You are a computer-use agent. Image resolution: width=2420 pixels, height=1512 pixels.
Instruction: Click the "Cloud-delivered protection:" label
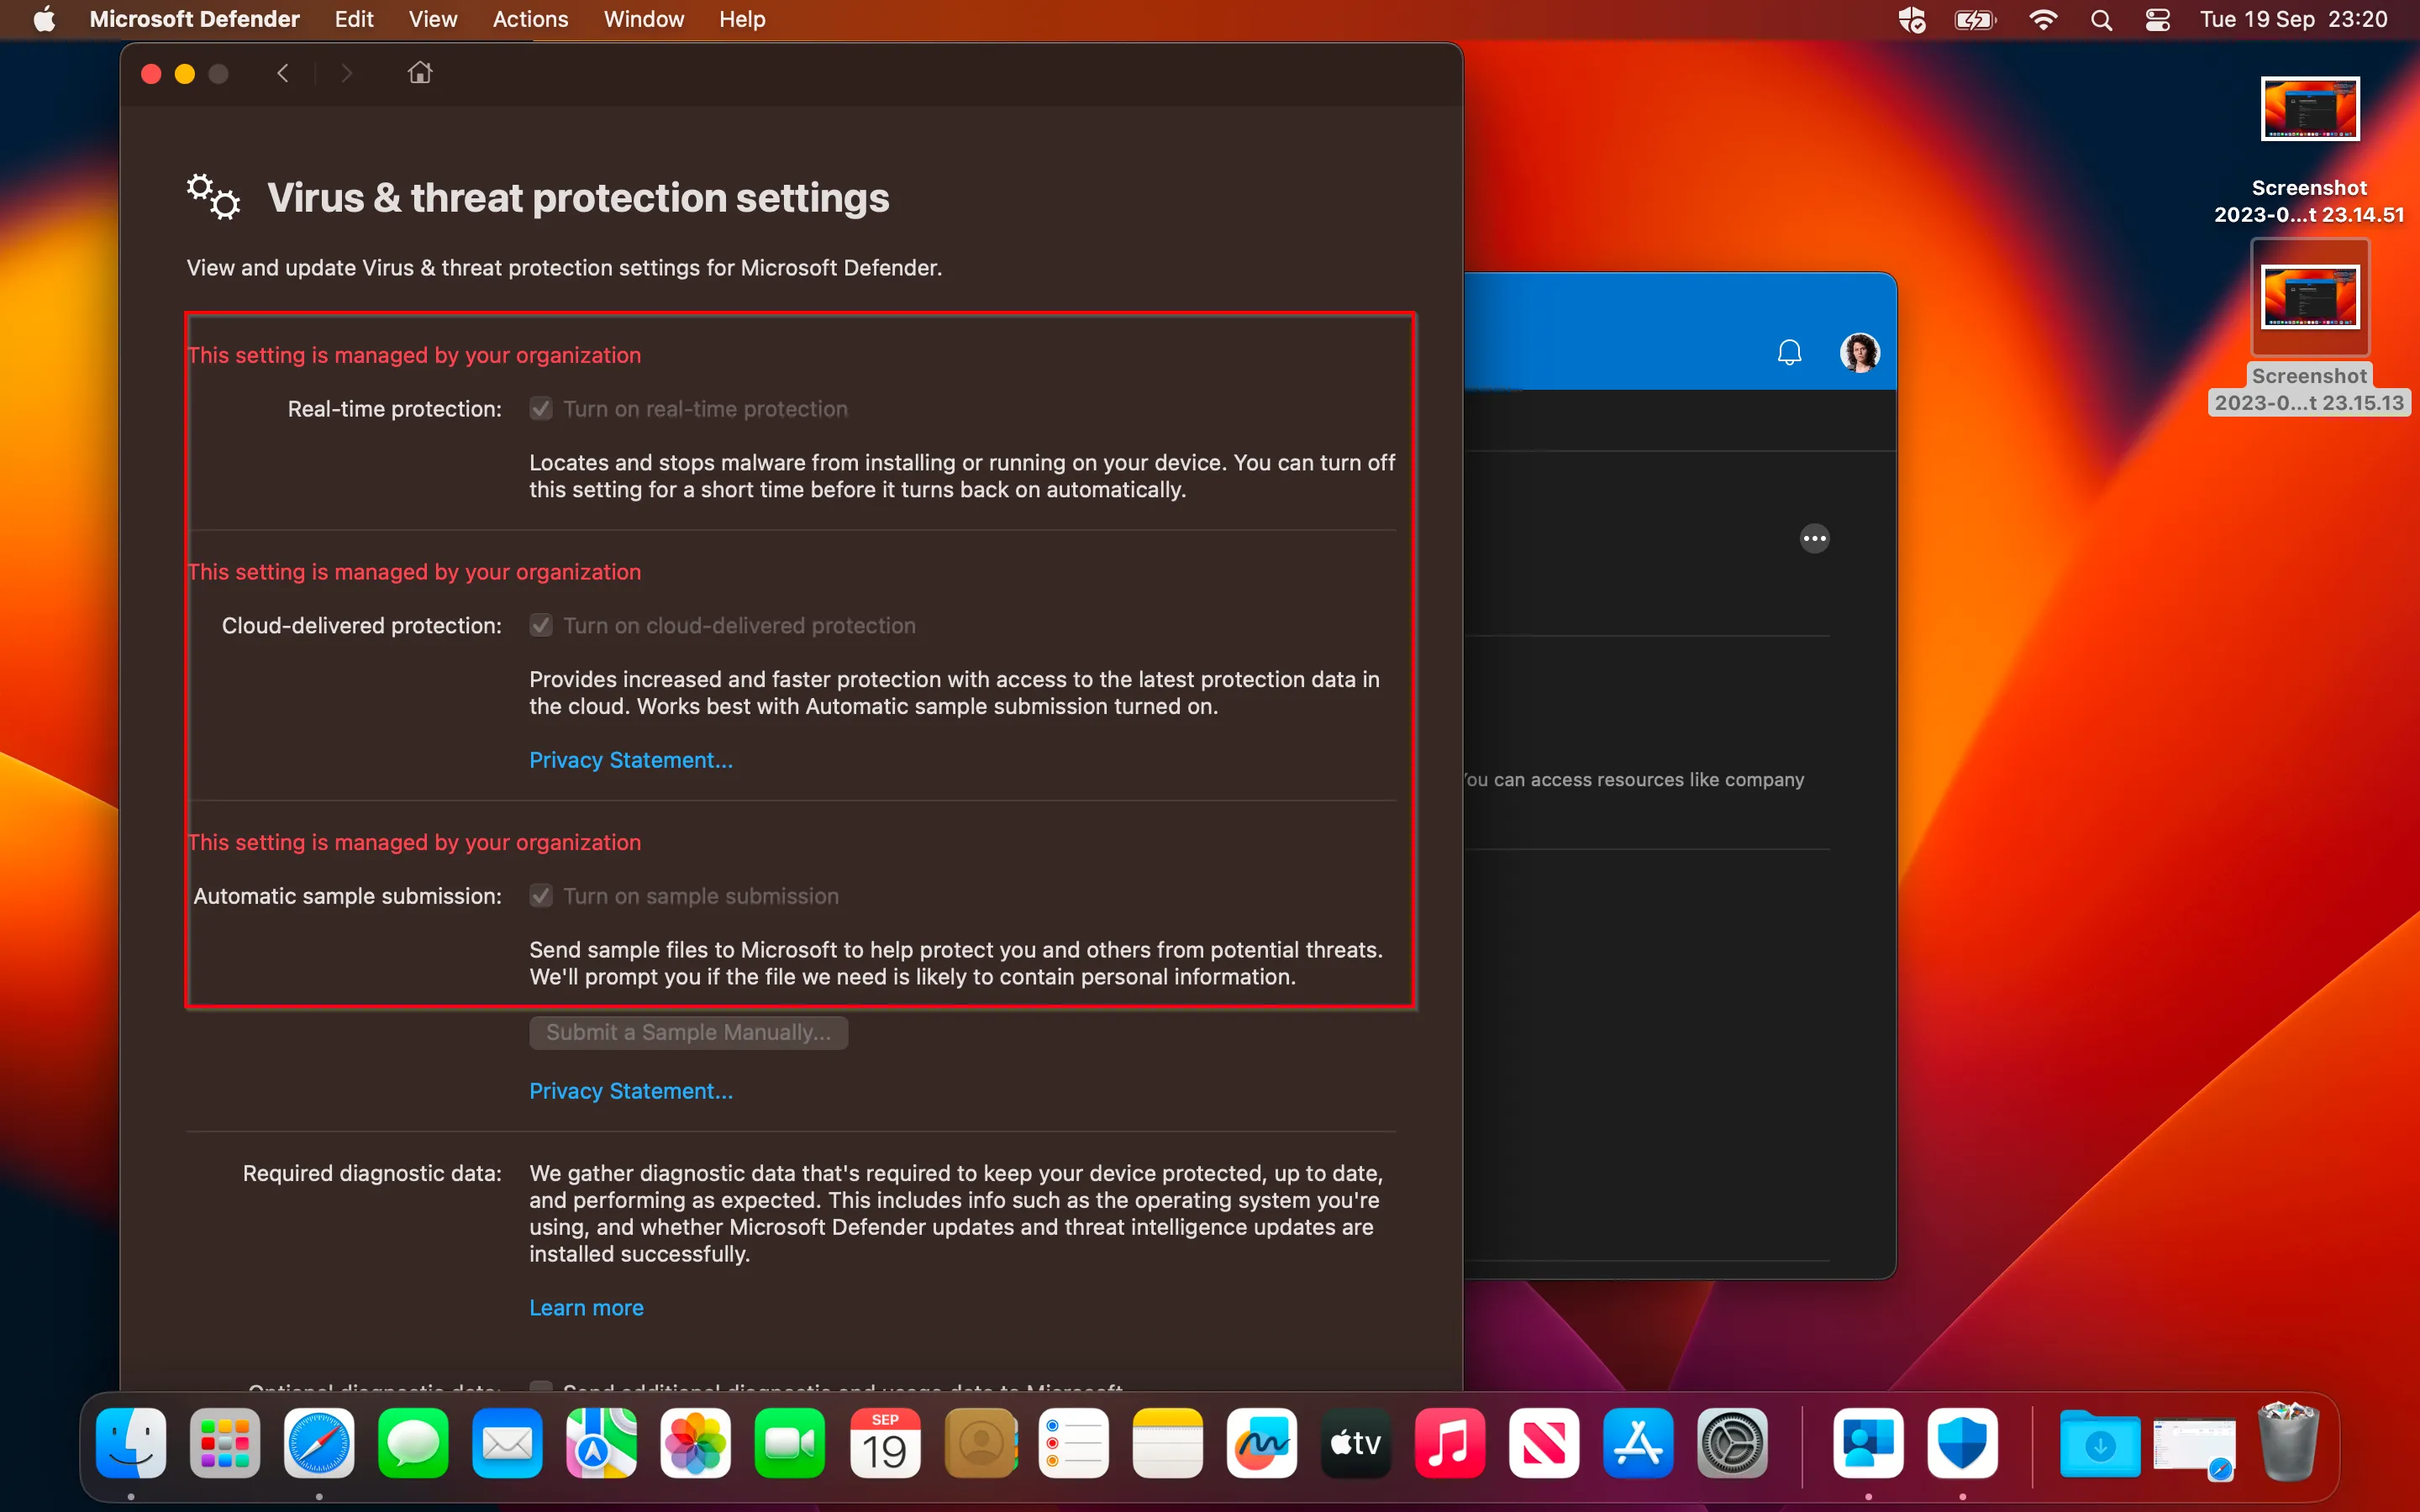pyautogui.click(x=362, y=626)
